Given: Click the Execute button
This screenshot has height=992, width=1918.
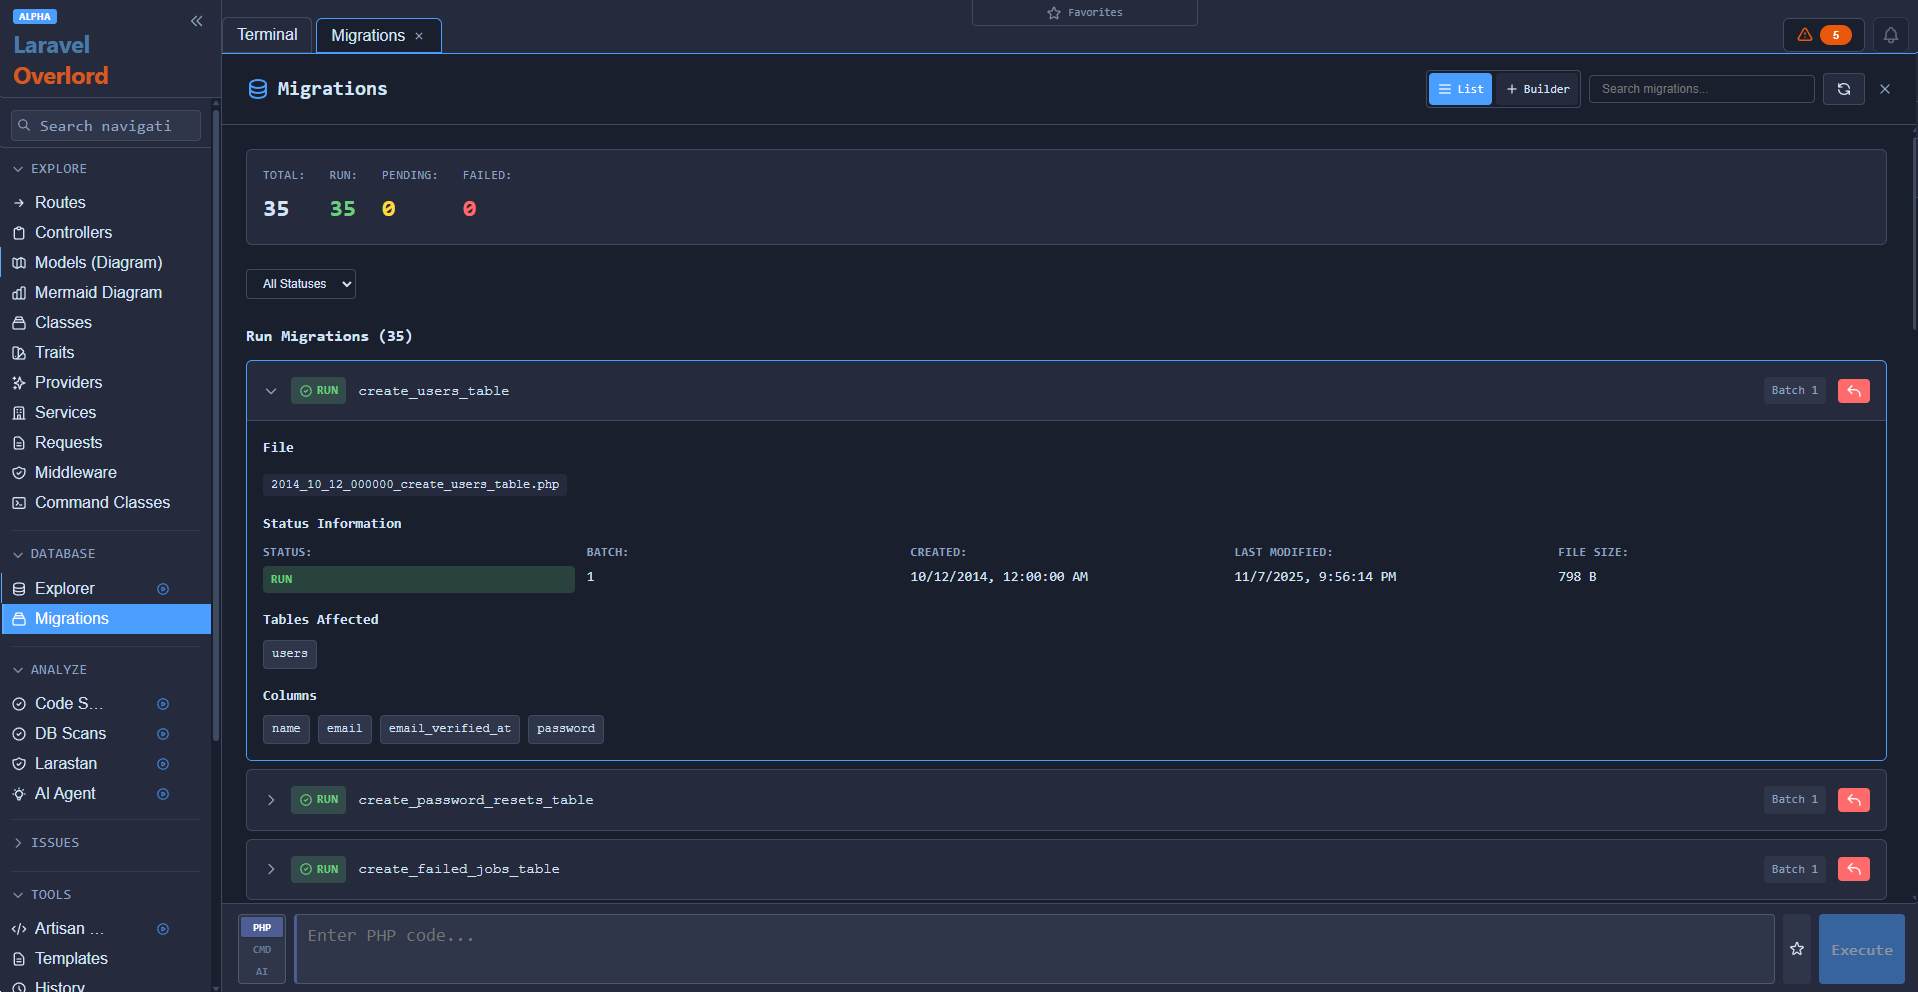Looking at the screenshot, I should point(1860,949).
